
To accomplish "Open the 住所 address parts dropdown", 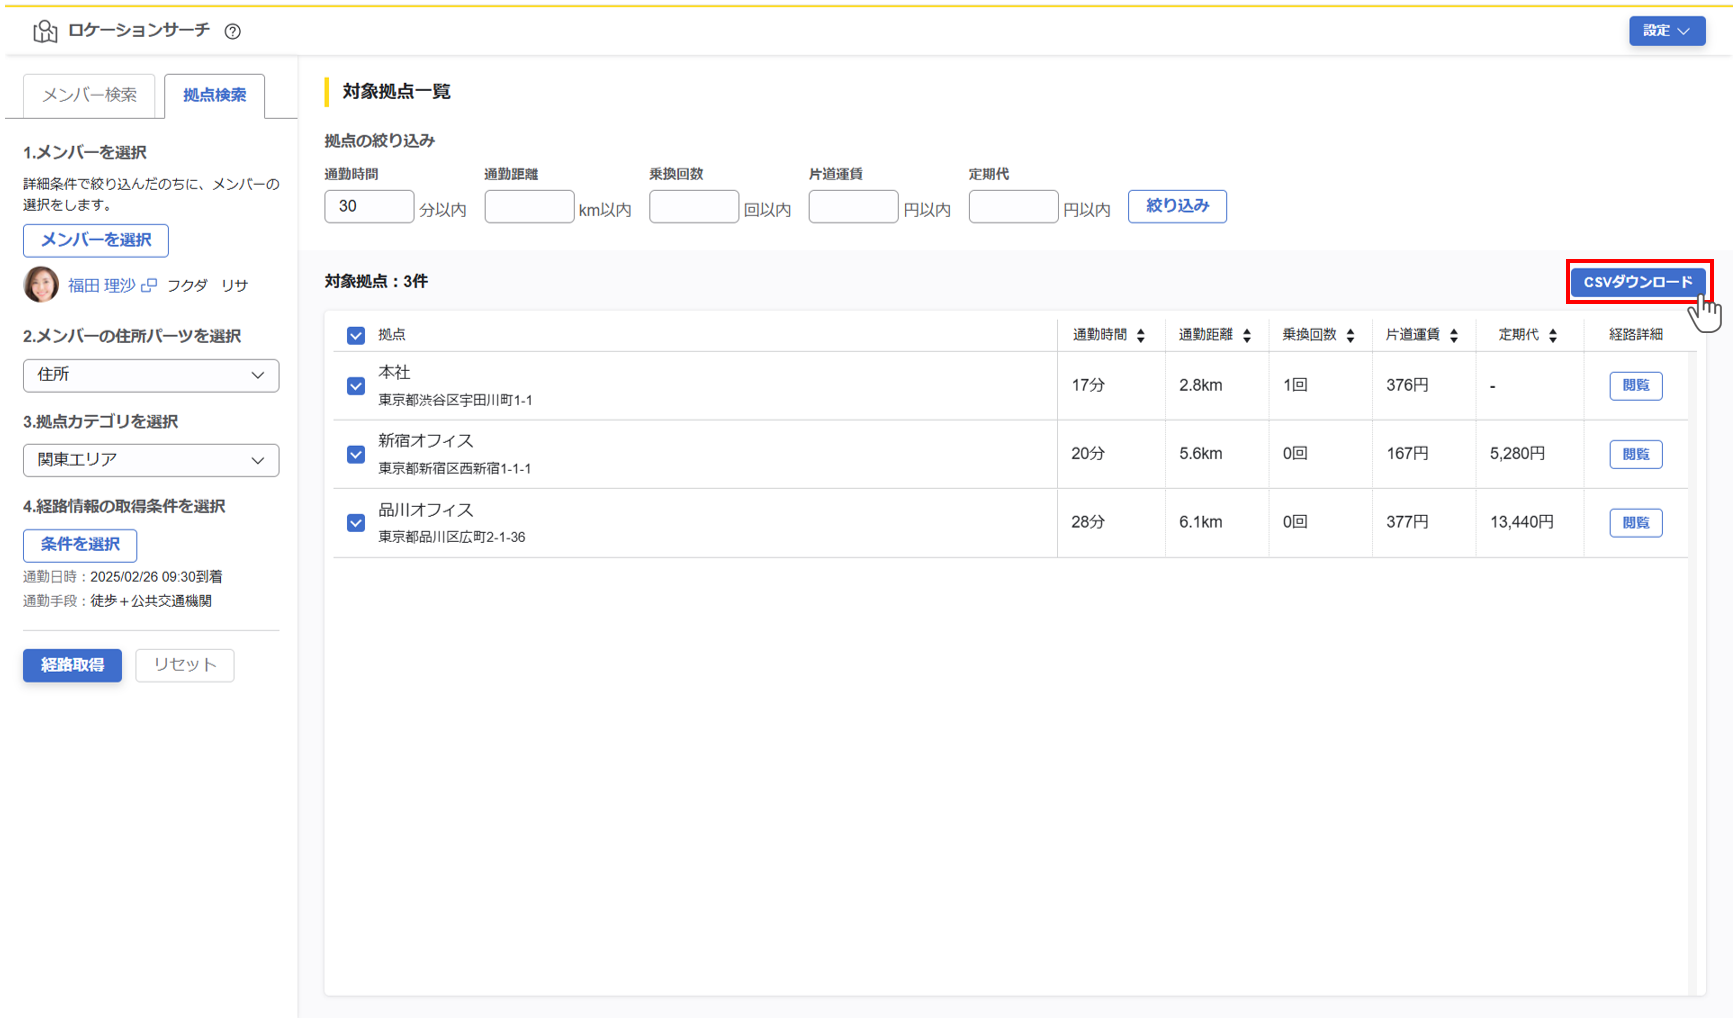I will pyautogui.click(x=151, y=375).
